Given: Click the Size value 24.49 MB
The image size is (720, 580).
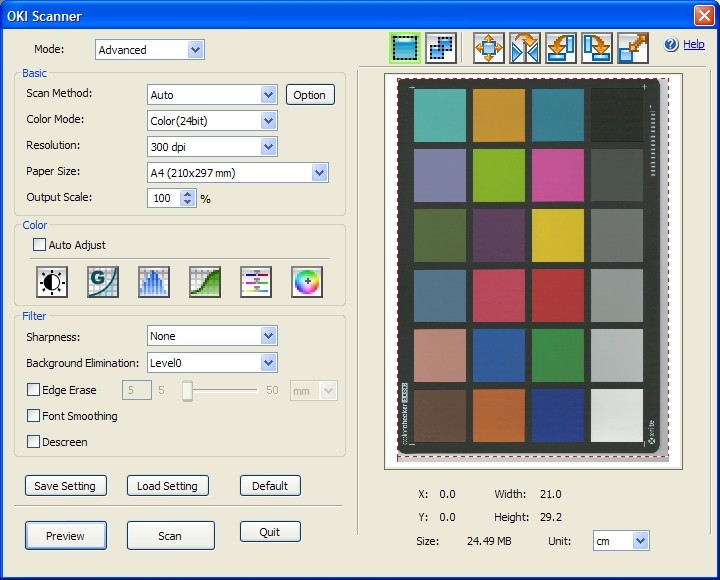Looking at the screenshot, I should (489, 541).
